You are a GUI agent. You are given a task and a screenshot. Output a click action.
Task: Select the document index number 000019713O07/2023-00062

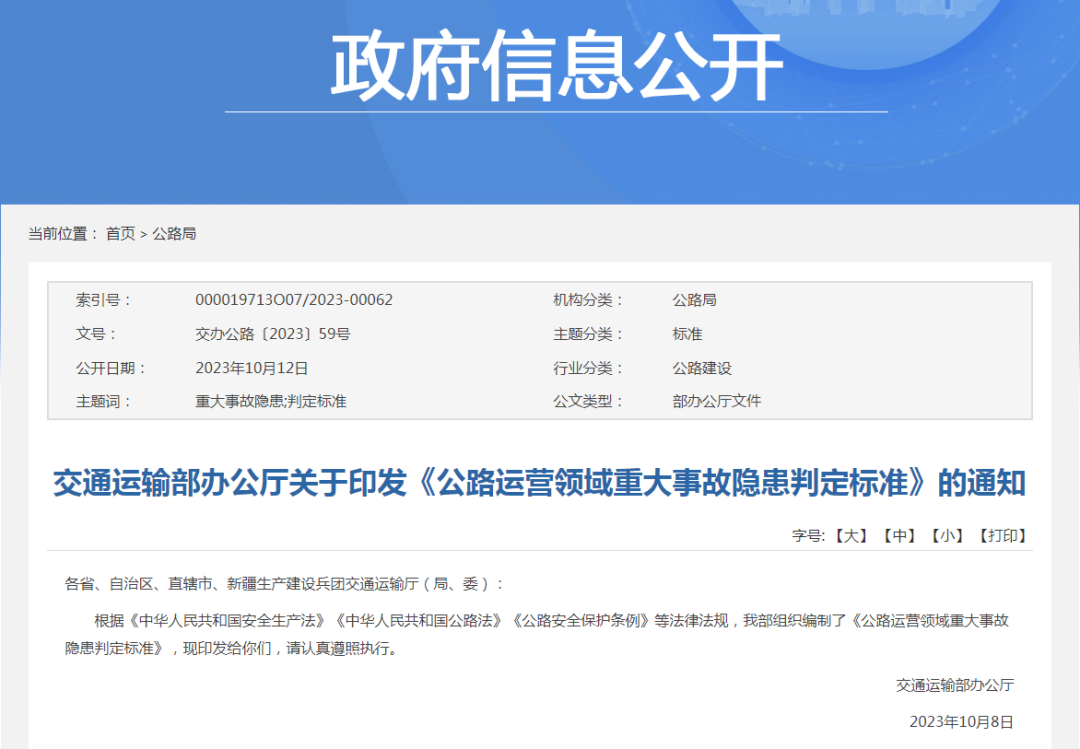(293, 299)
